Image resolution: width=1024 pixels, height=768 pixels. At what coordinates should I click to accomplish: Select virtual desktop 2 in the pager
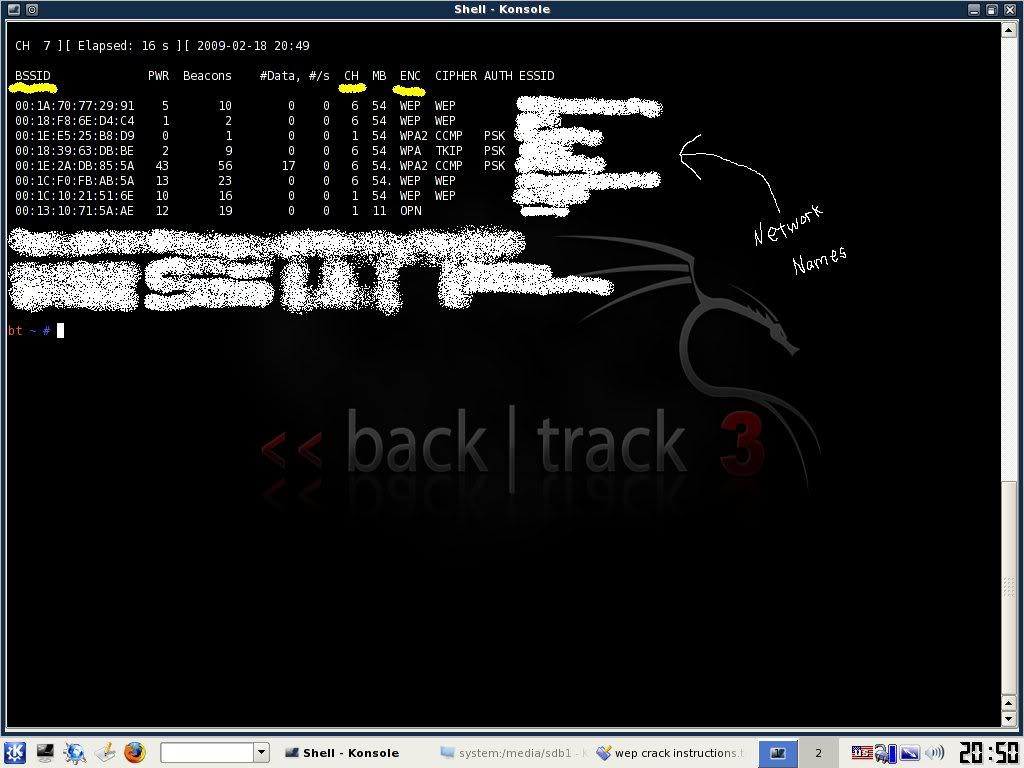click(818, 753)
